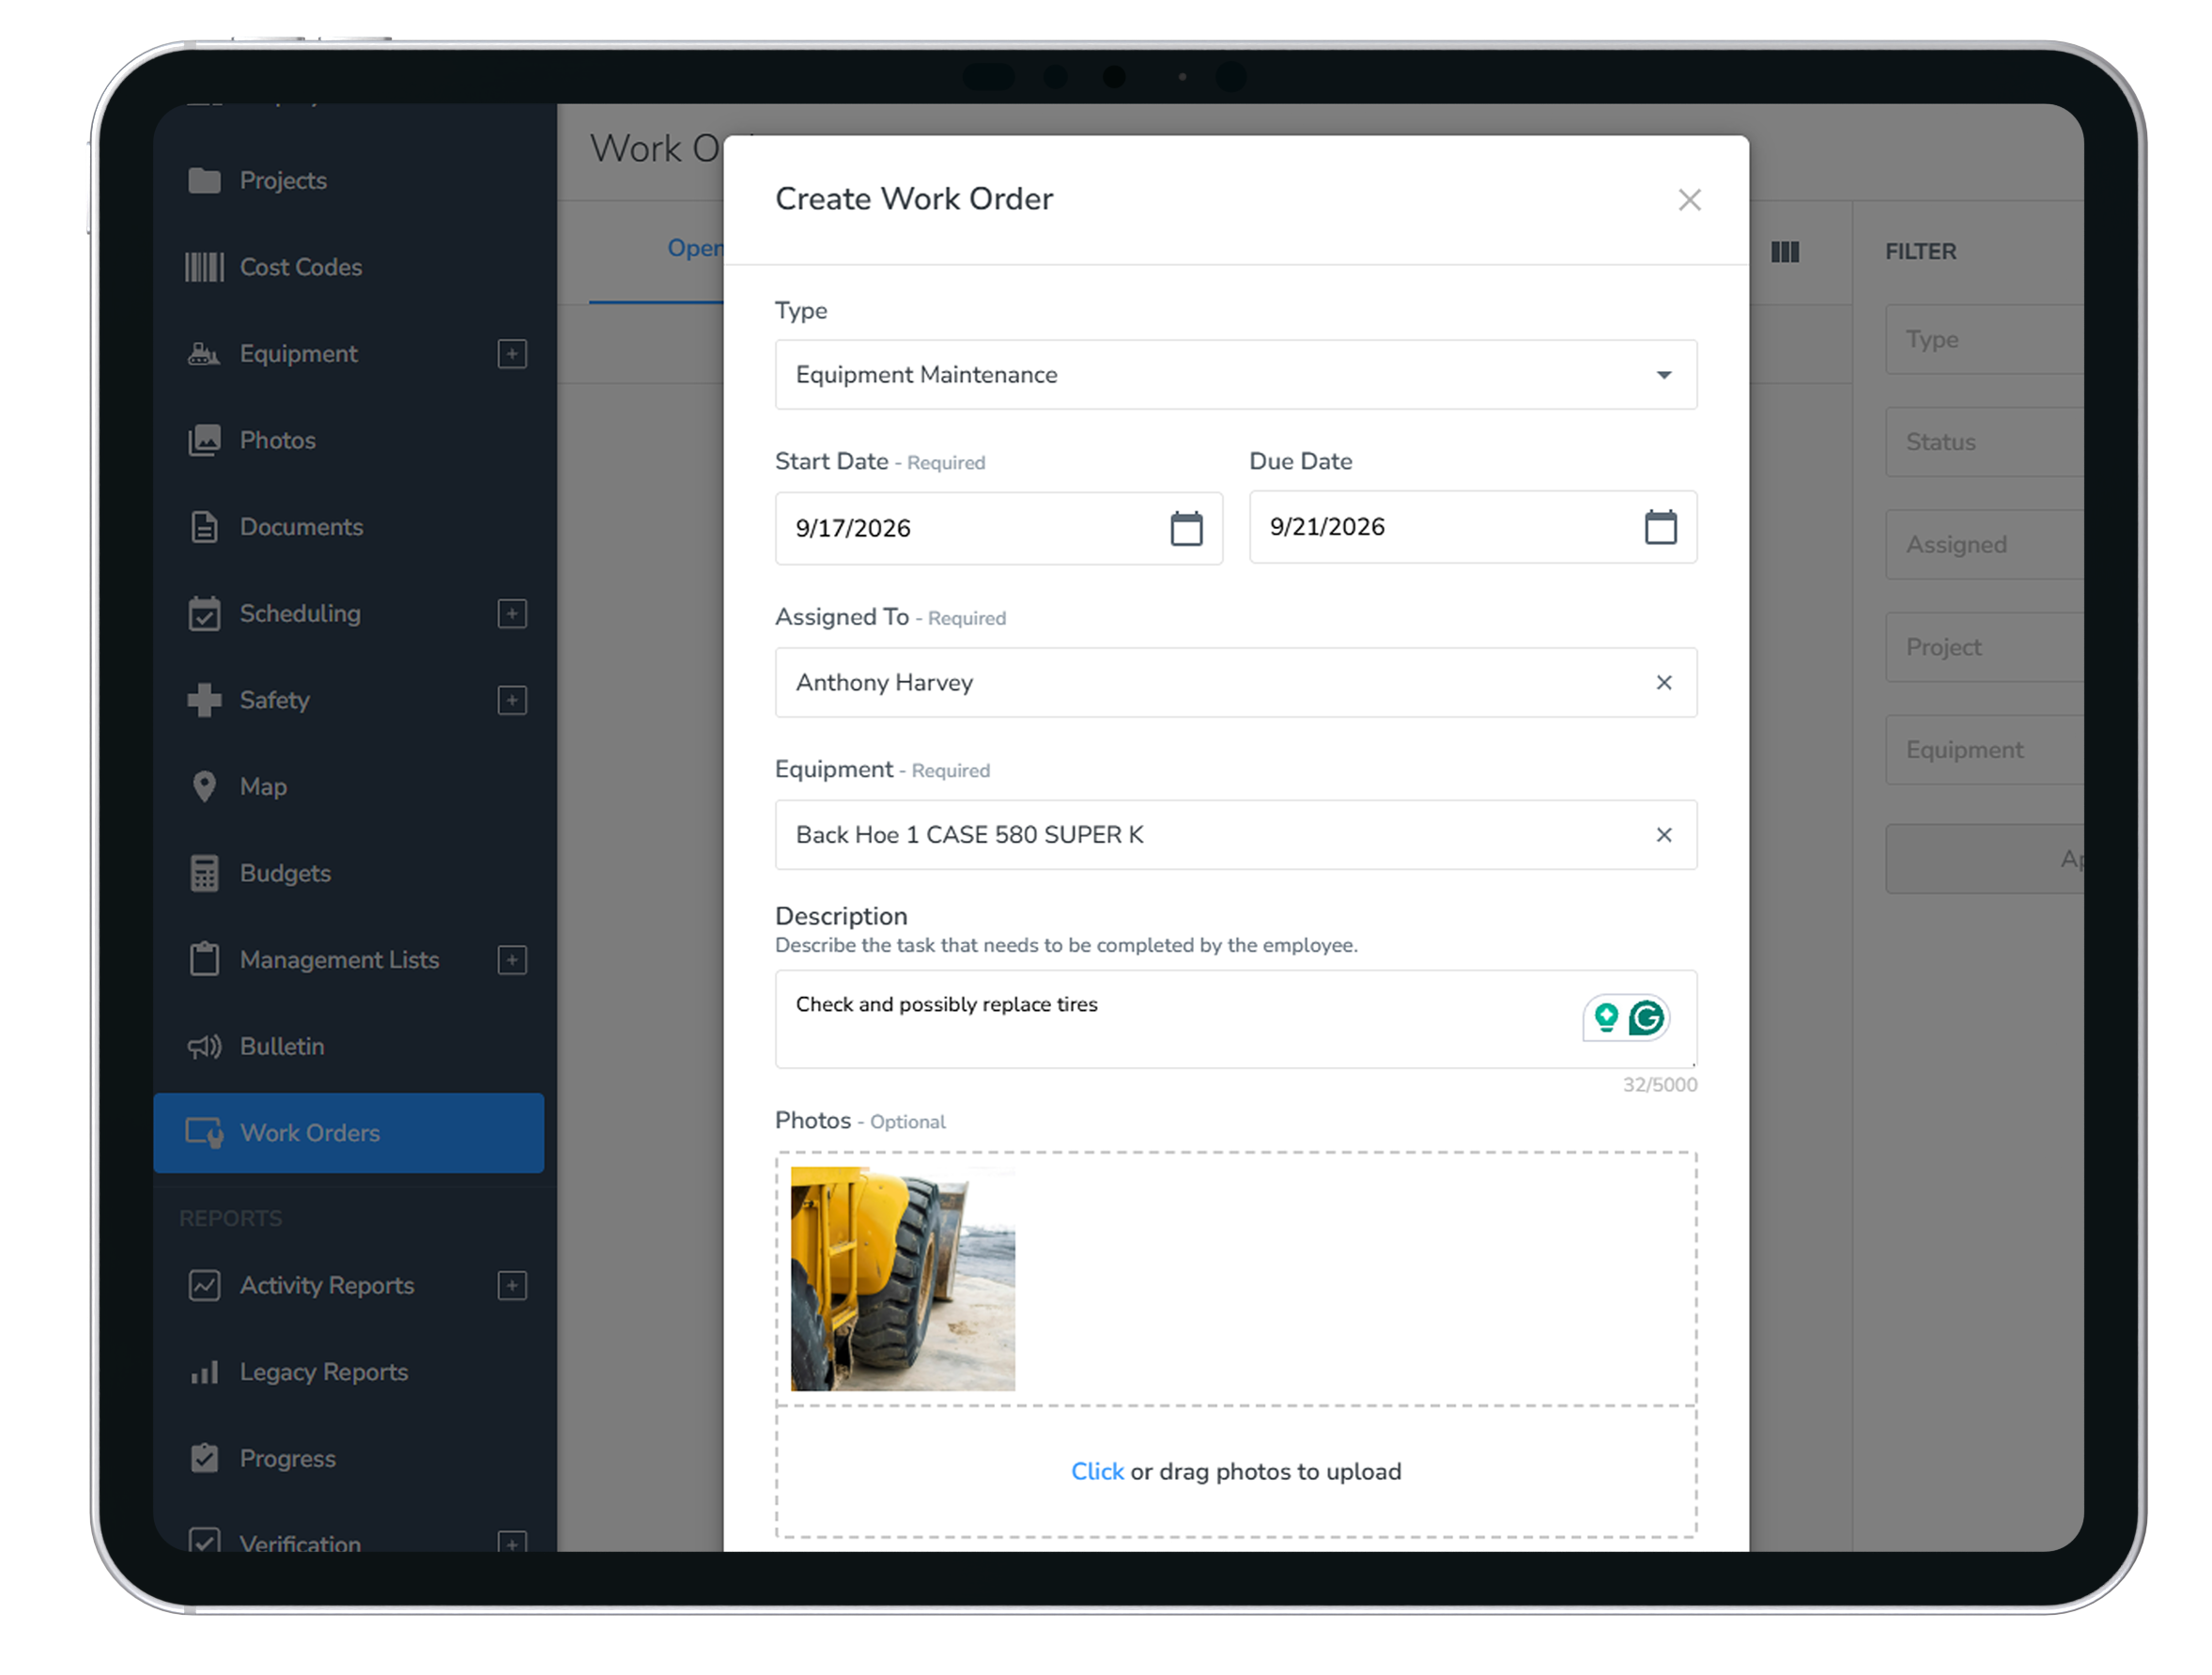Expand the Activity Reports section
Image resolution: width=2212 pixels, height=1675 pixels.
coord(512,1285)
